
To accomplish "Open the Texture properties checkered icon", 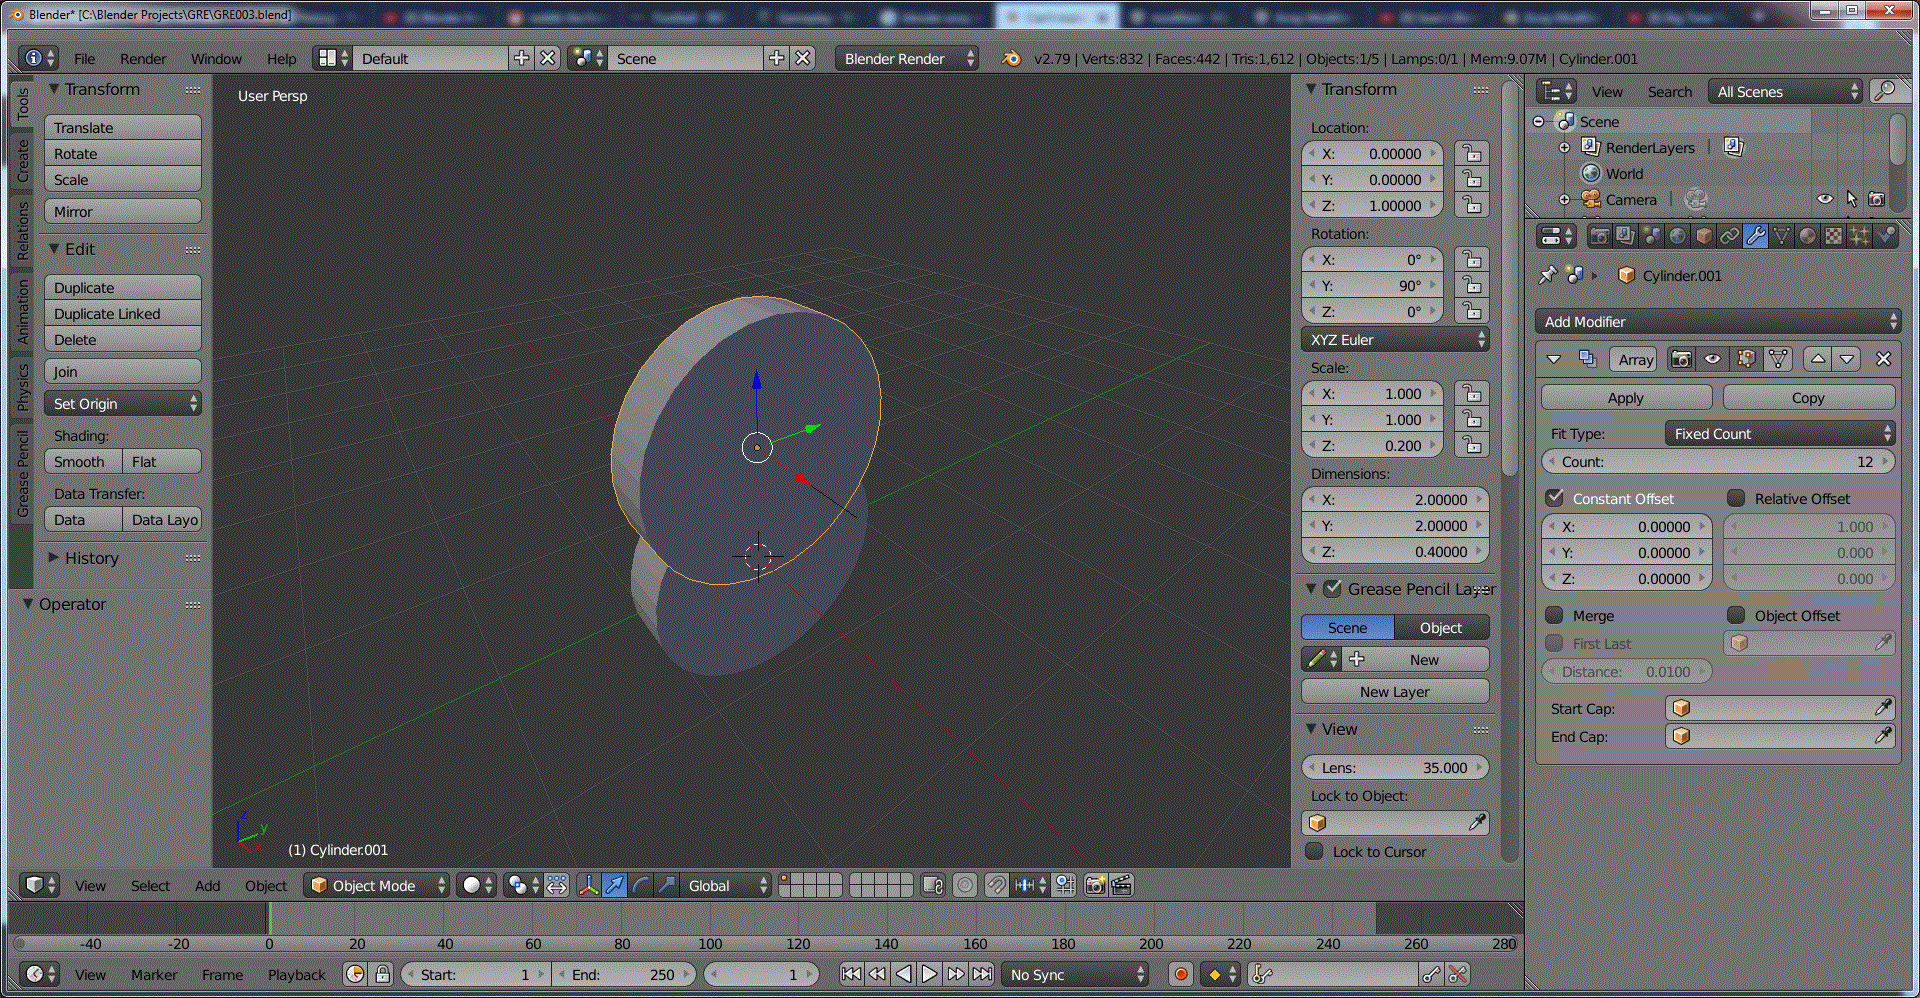I will click(1833, 236).
